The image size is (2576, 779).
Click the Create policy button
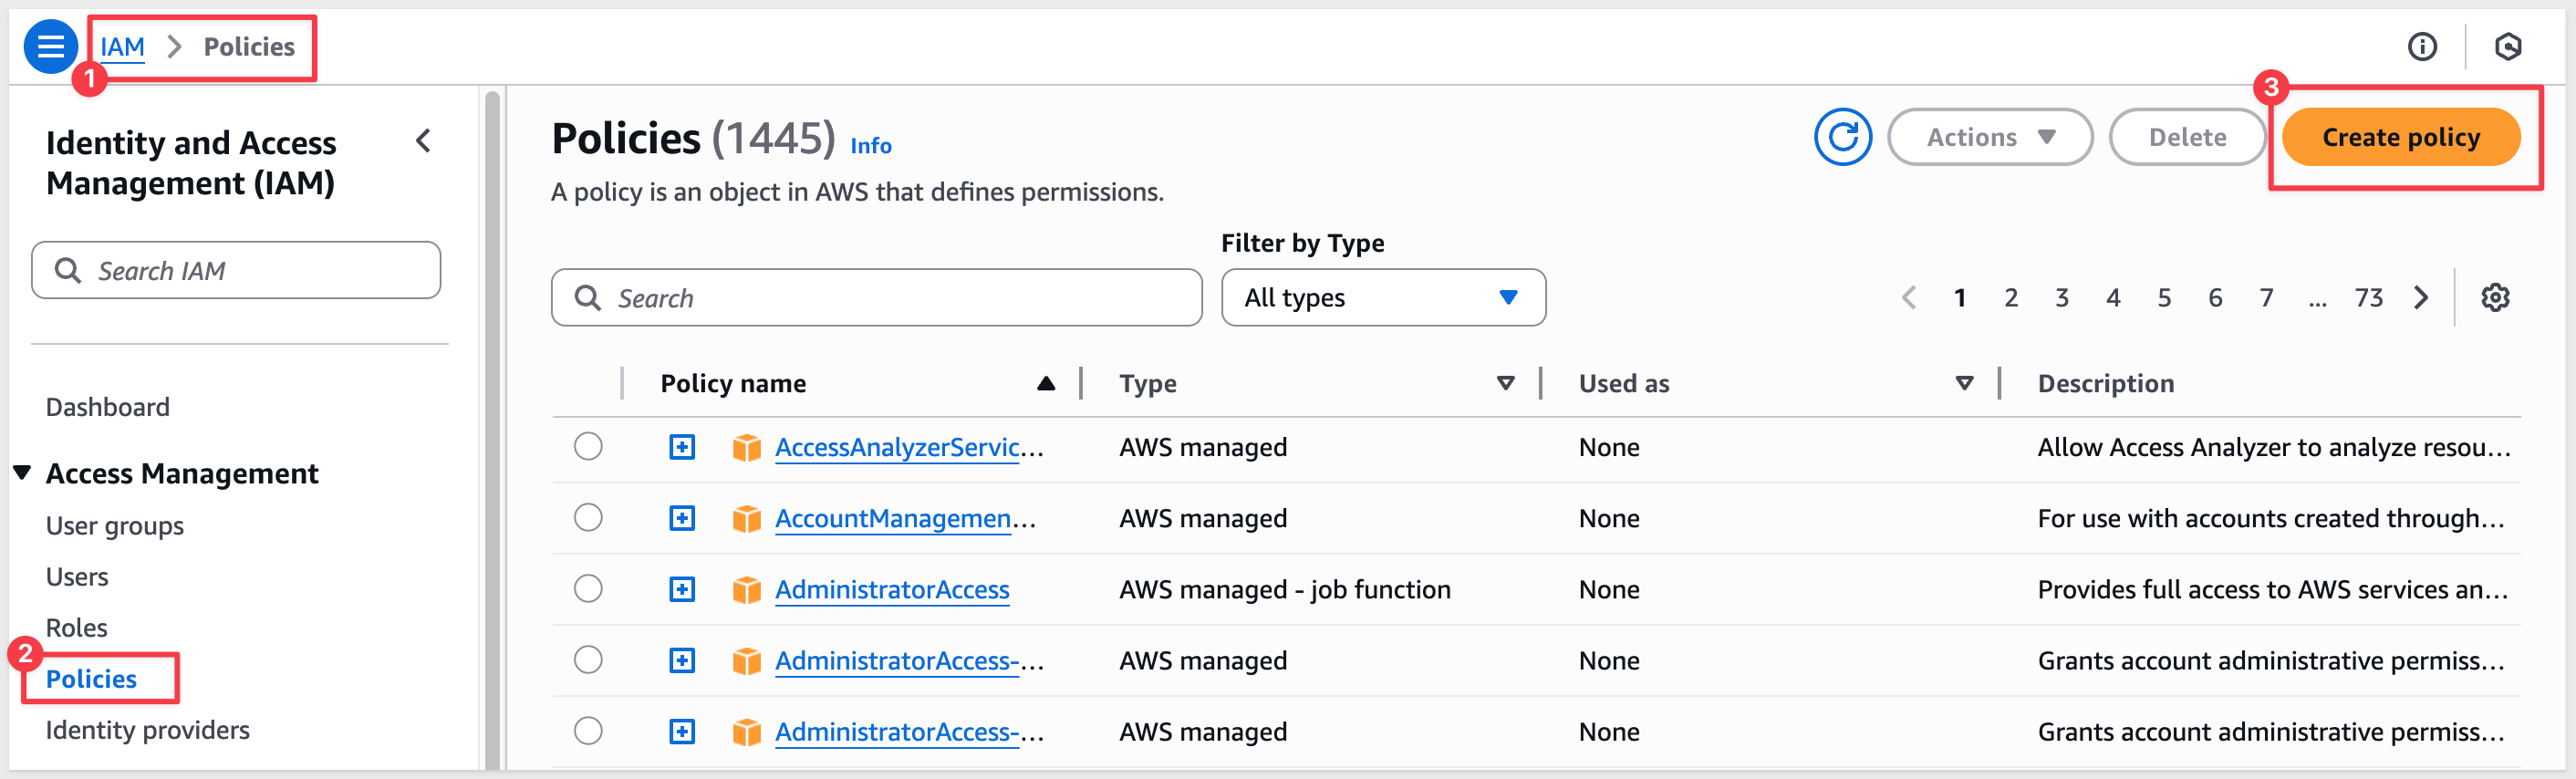(x=2400, y=137)
